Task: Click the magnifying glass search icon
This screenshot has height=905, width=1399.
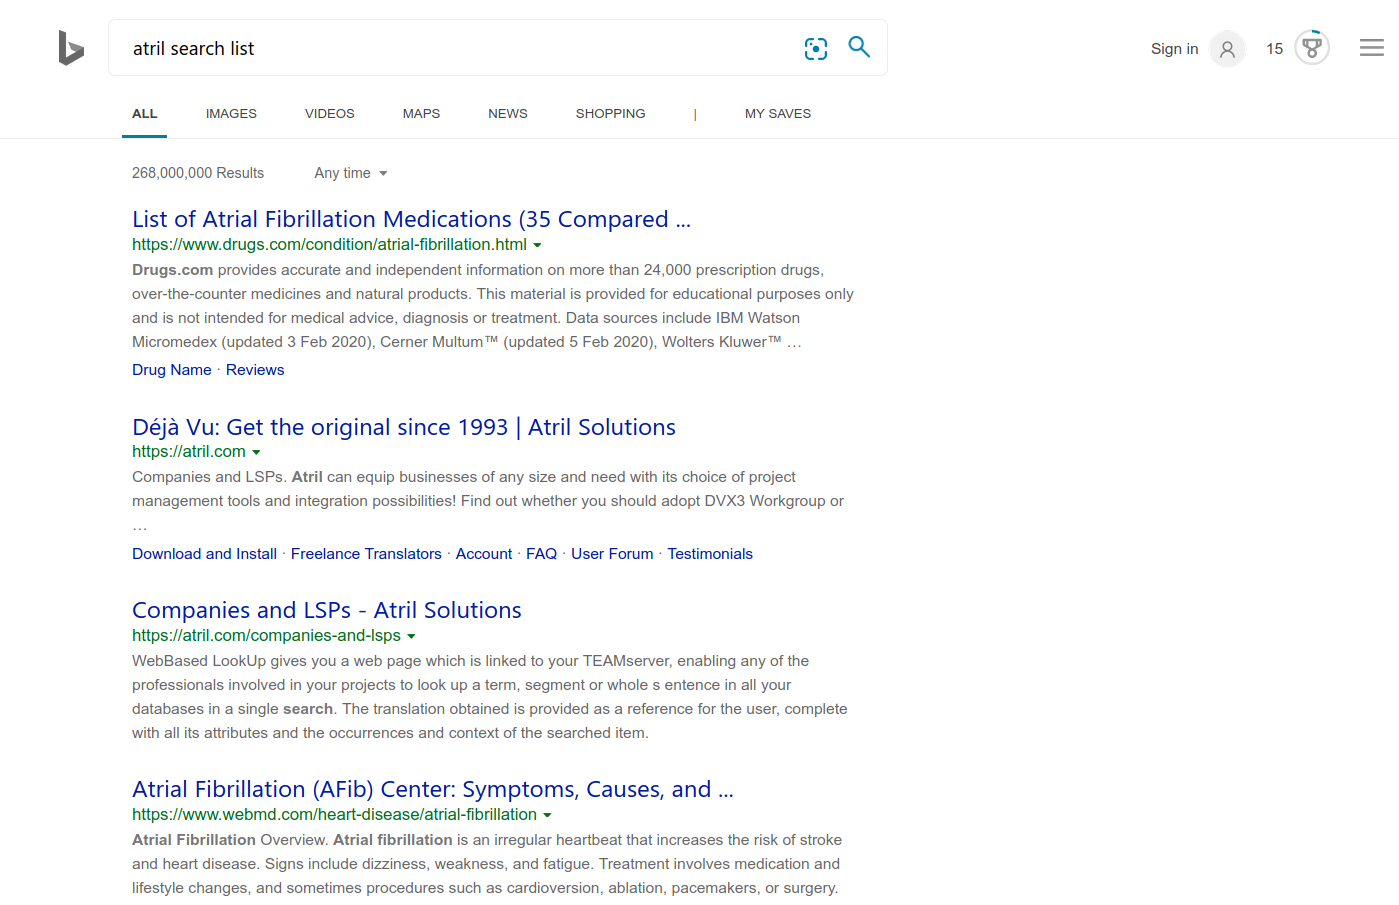Action: click(x=859, y=47)
